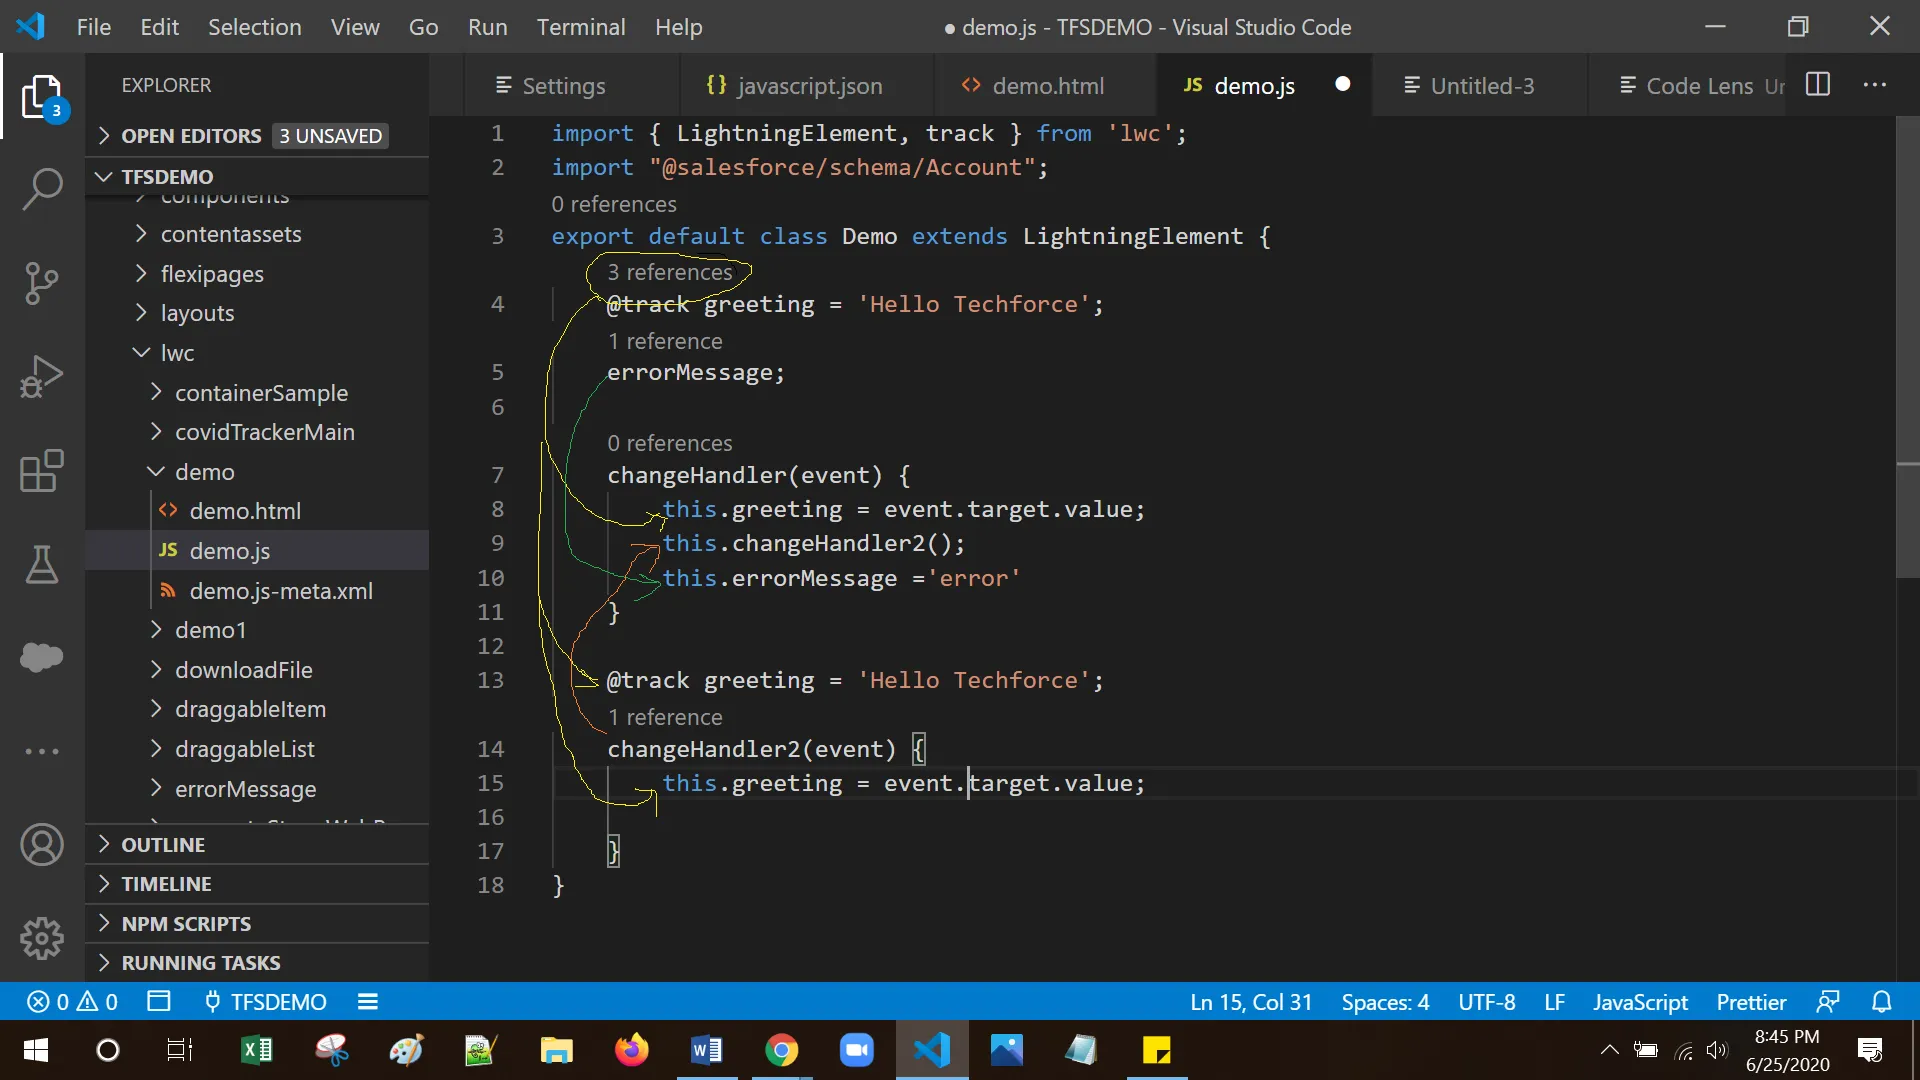
Task: Switch to the demo.html tab
Action: [x=1047, y=86]
